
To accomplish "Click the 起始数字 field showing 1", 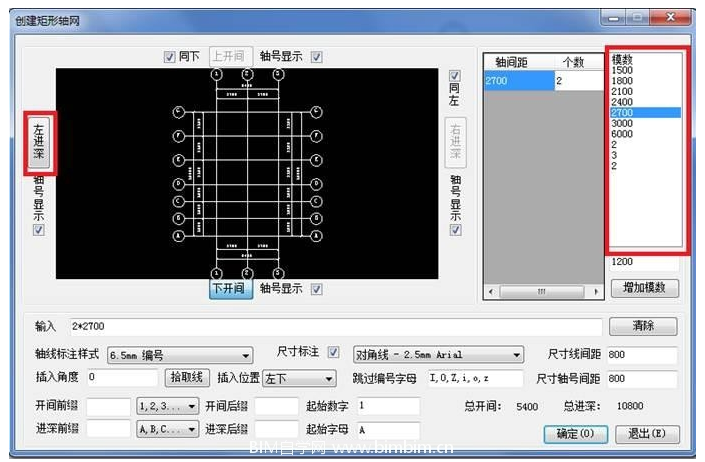I will (x=388, y=406).
